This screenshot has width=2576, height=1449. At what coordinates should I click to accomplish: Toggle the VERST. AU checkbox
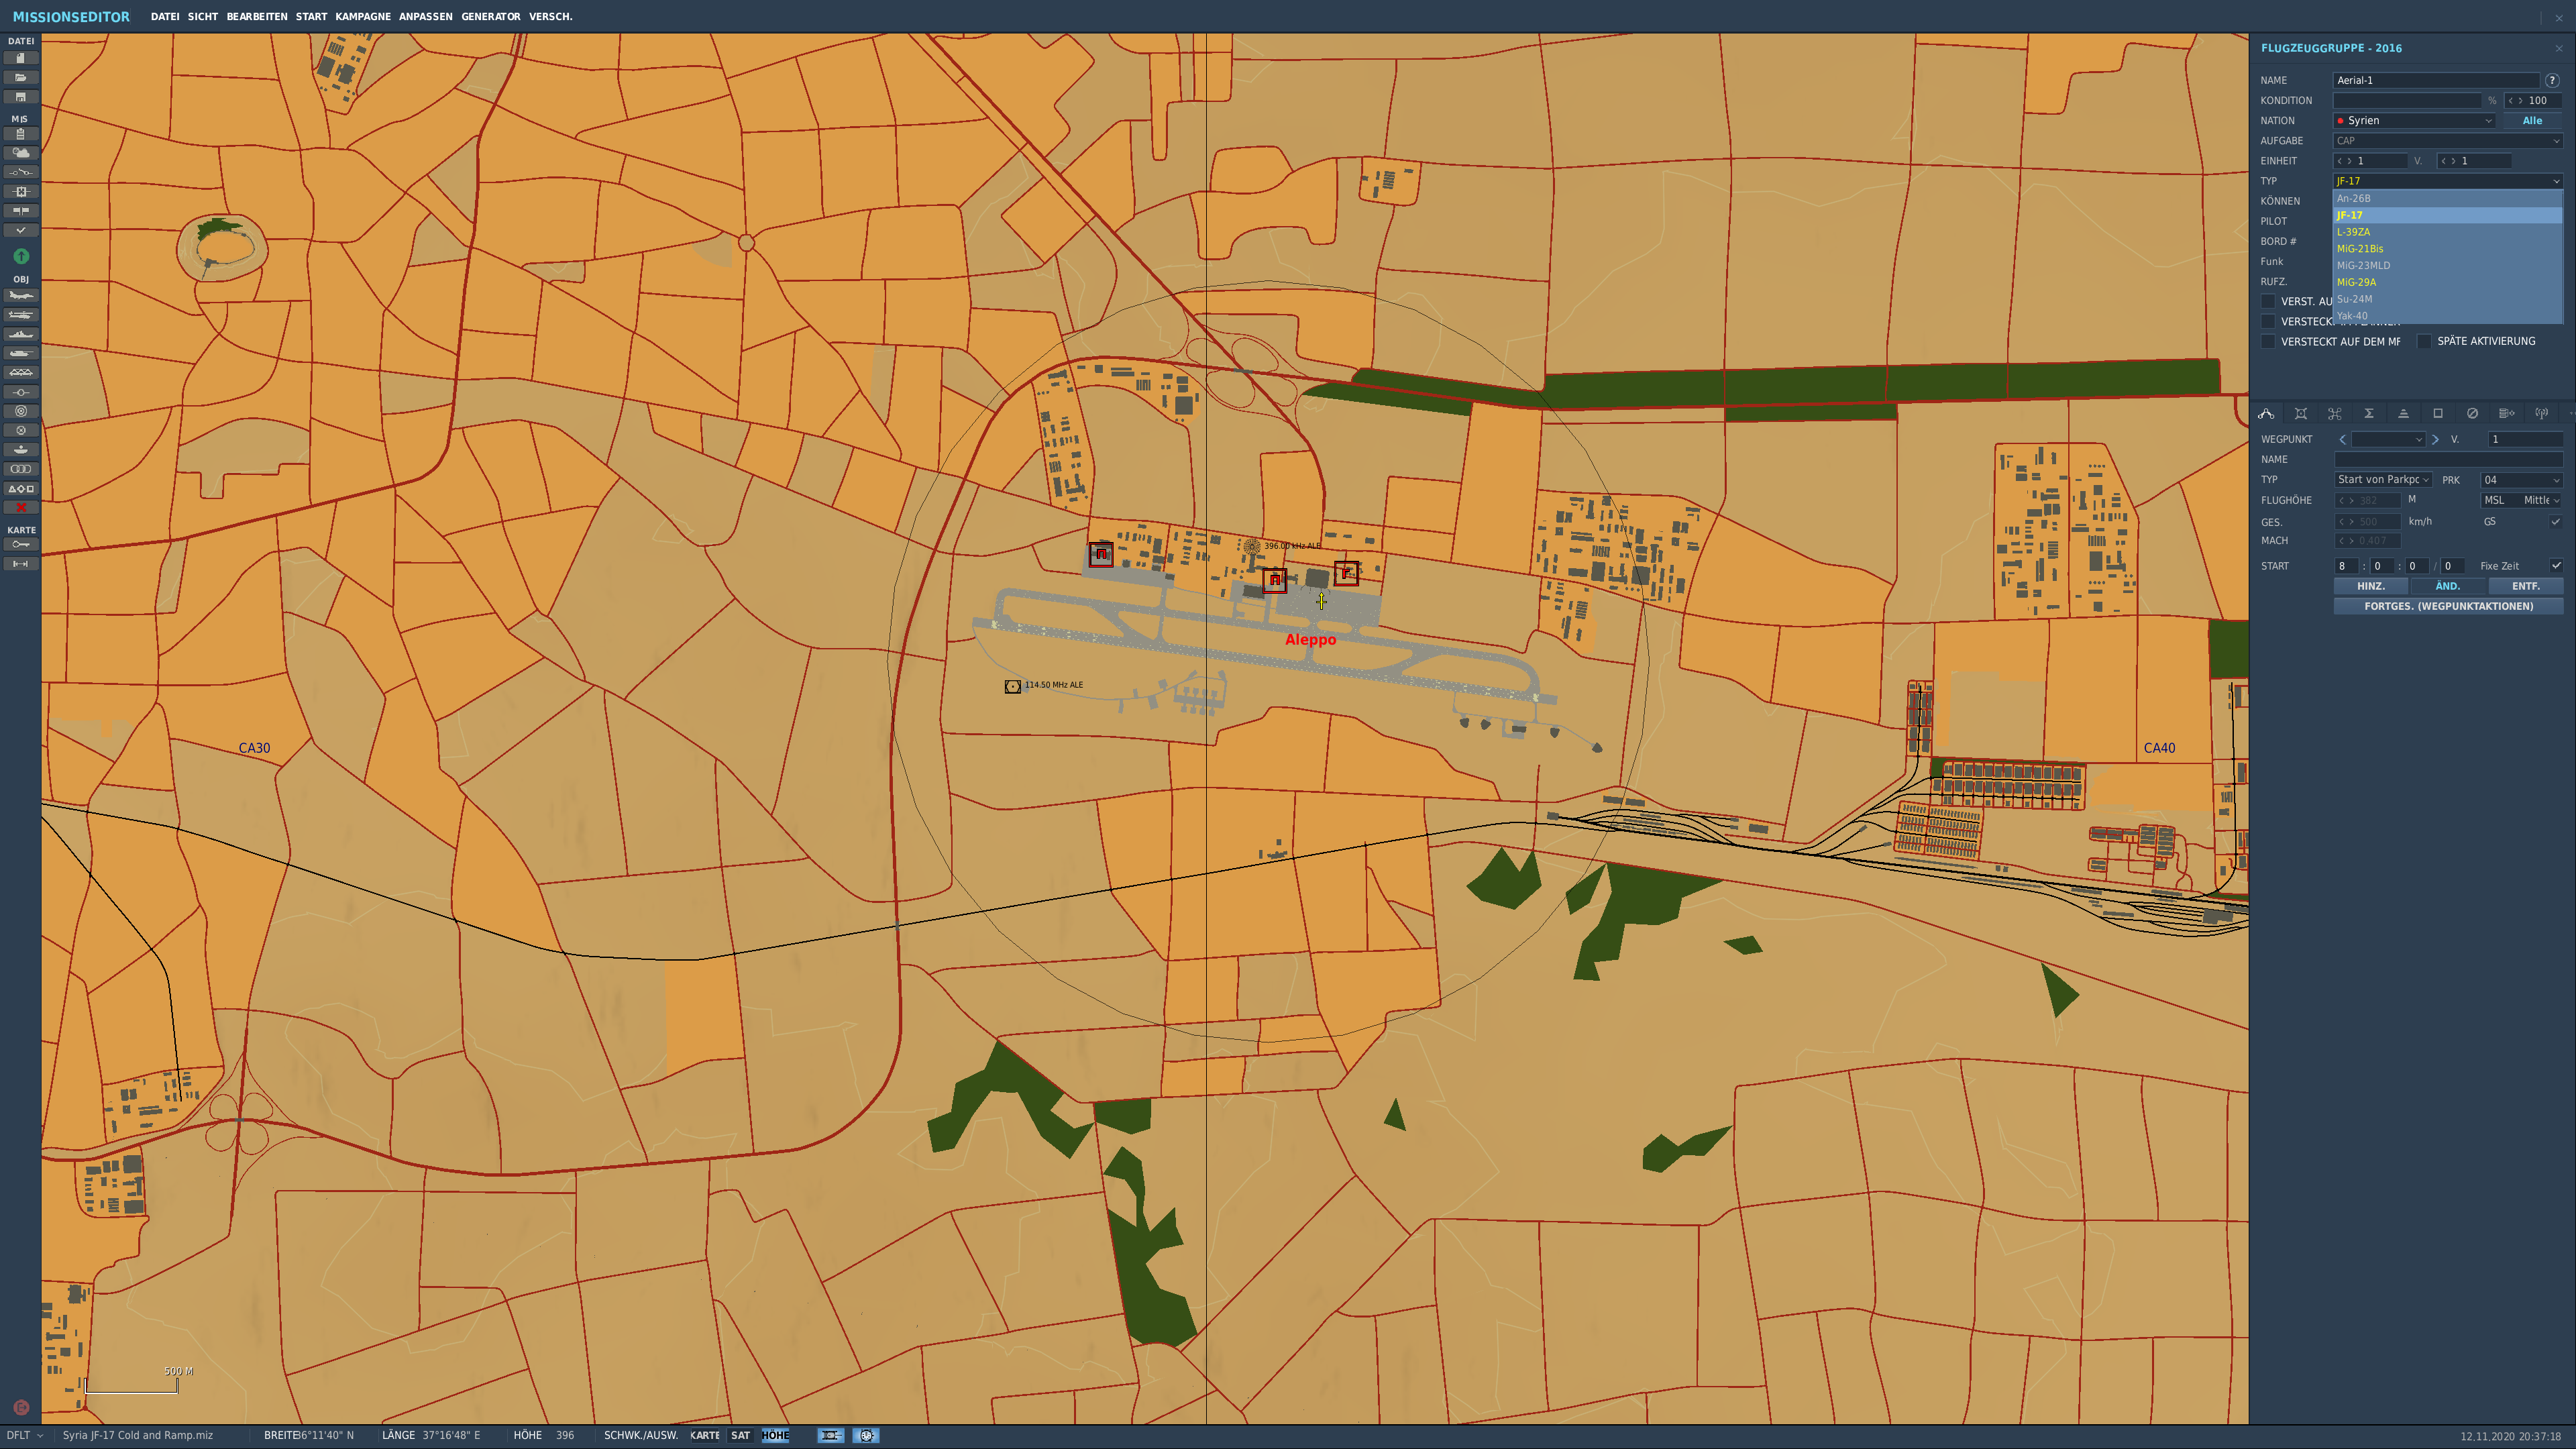pos(2268,301)
